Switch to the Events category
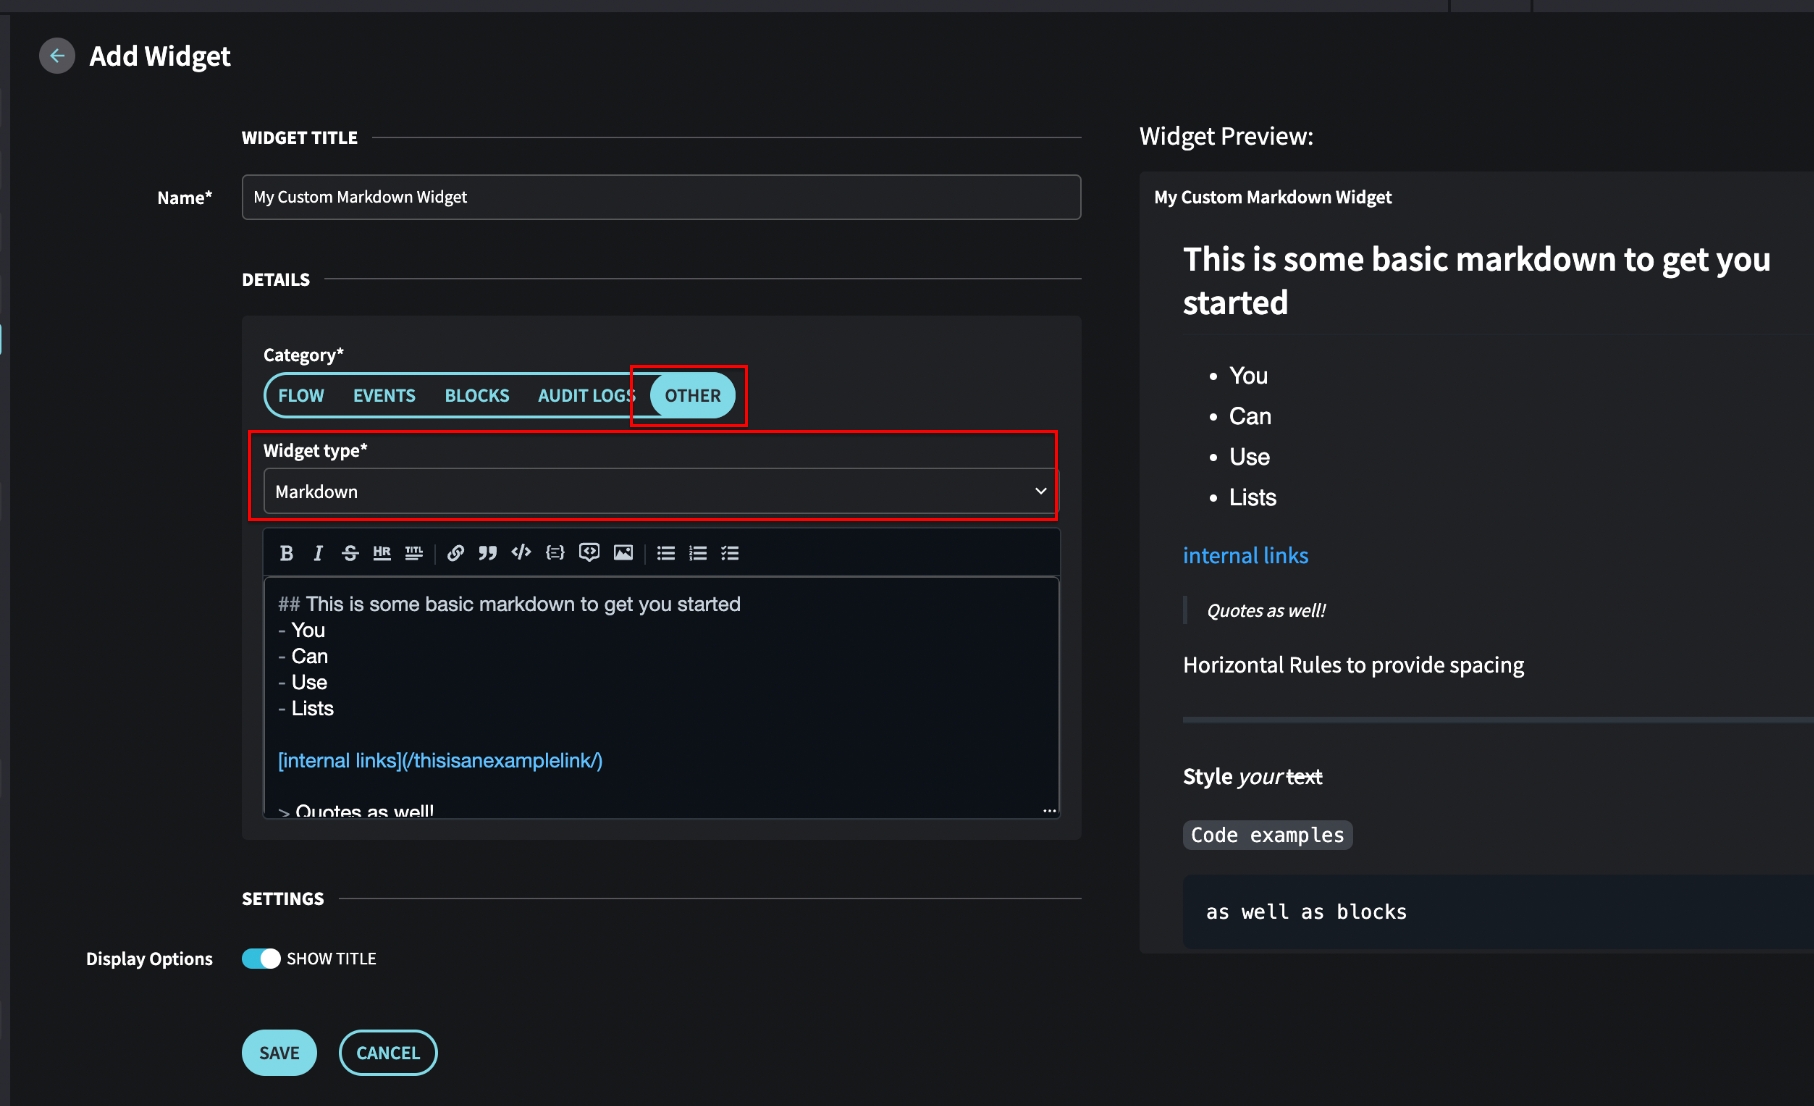This screenshot has width=1814, height=1106. (384, 396)
